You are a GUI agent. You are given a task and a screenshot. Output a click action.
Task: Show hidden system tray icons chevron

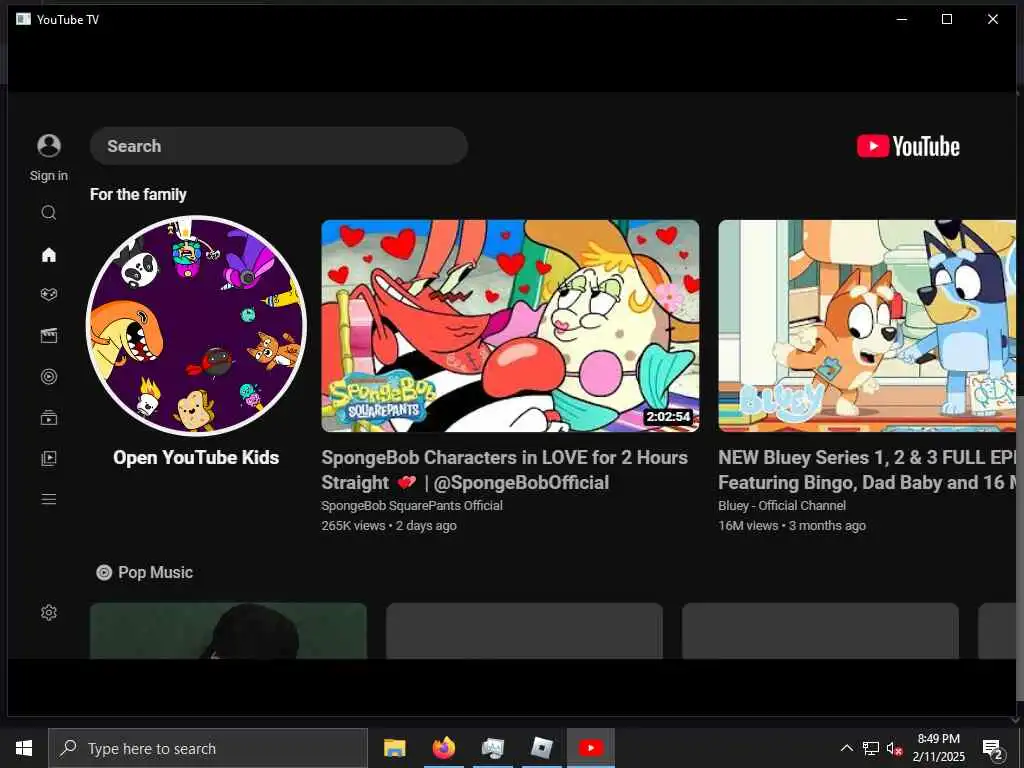(846, 748)
